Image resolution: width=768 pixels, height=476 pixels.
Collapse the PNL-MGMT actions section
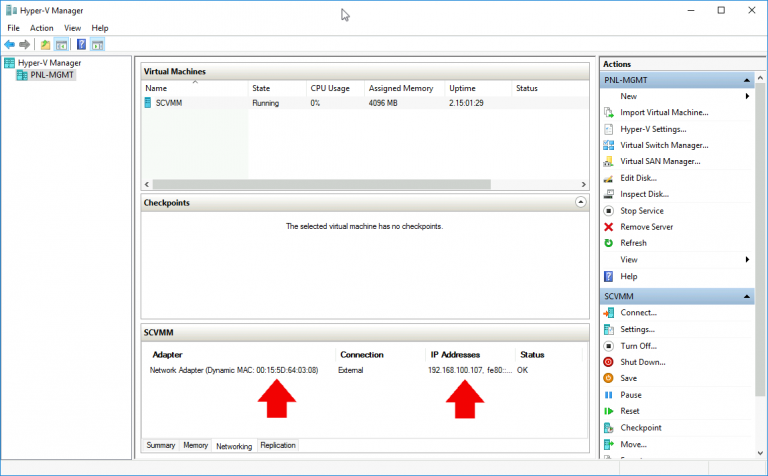(x=746, y=80)
